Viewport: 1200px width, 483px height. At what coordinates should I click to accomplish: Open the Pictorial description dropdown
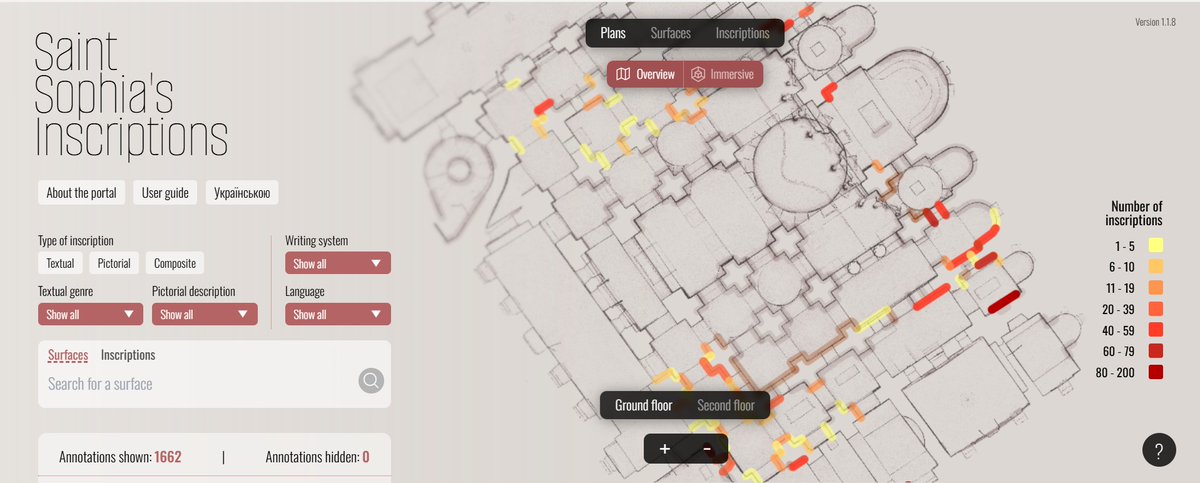click(205, 314)
